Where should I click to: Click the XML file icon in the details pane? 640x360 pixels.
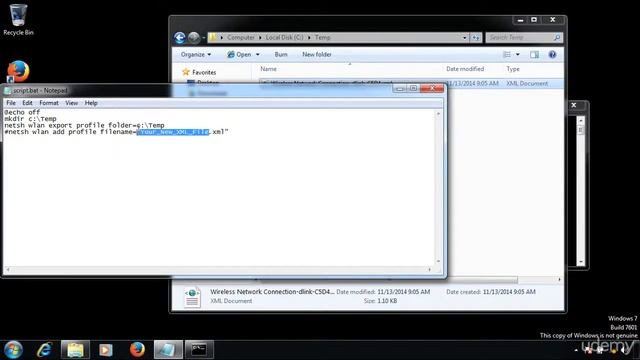[192, 297]
